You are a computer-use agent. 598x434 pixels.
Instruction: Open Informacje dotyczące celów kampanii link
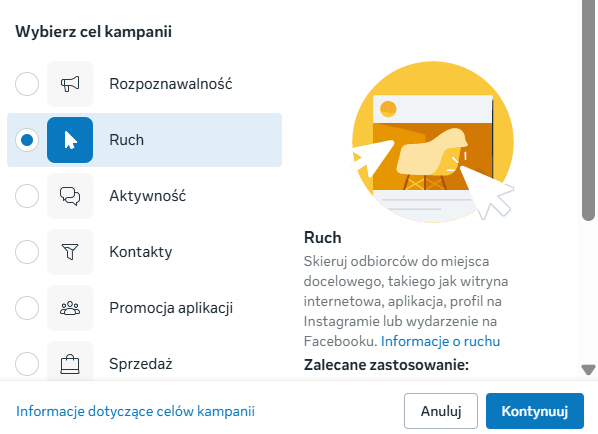coord(135,411)
